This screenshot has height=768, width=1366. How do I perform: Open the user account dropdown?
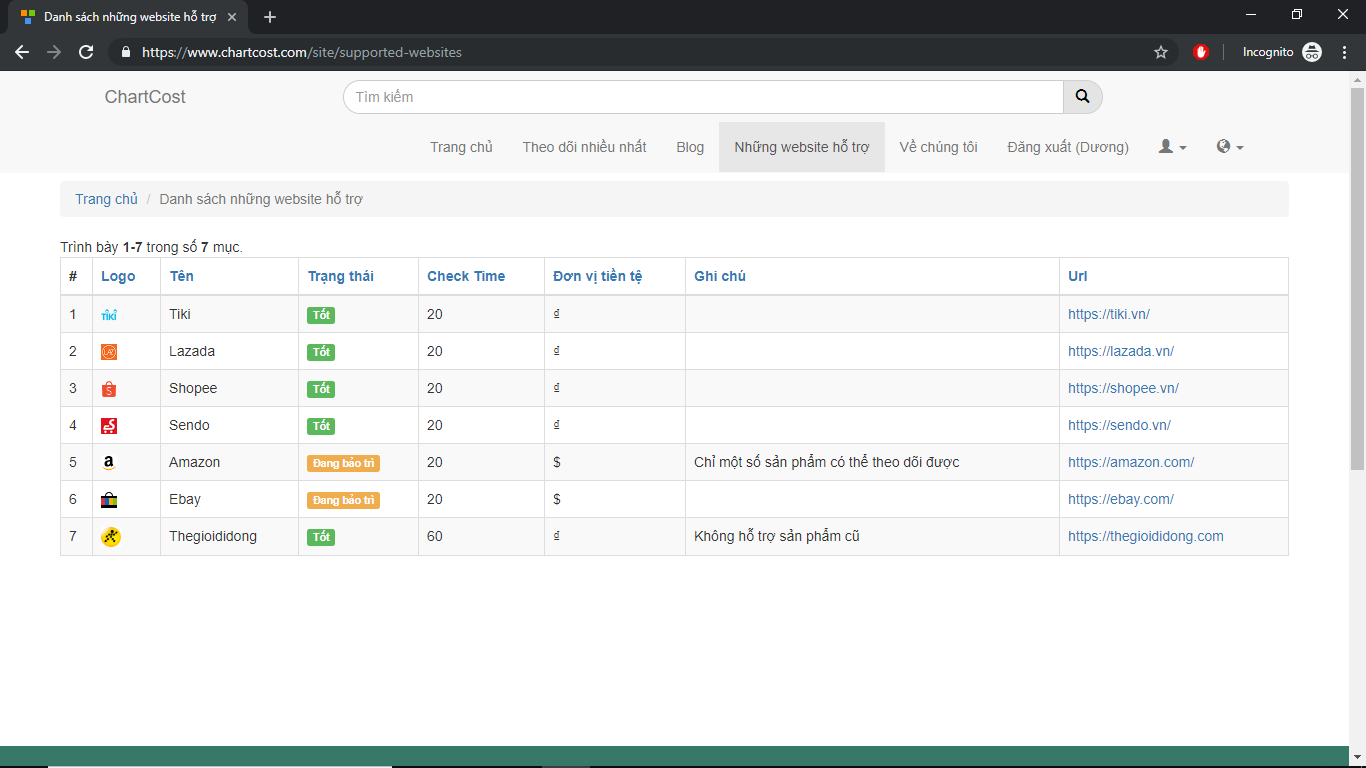(1172, 147)
